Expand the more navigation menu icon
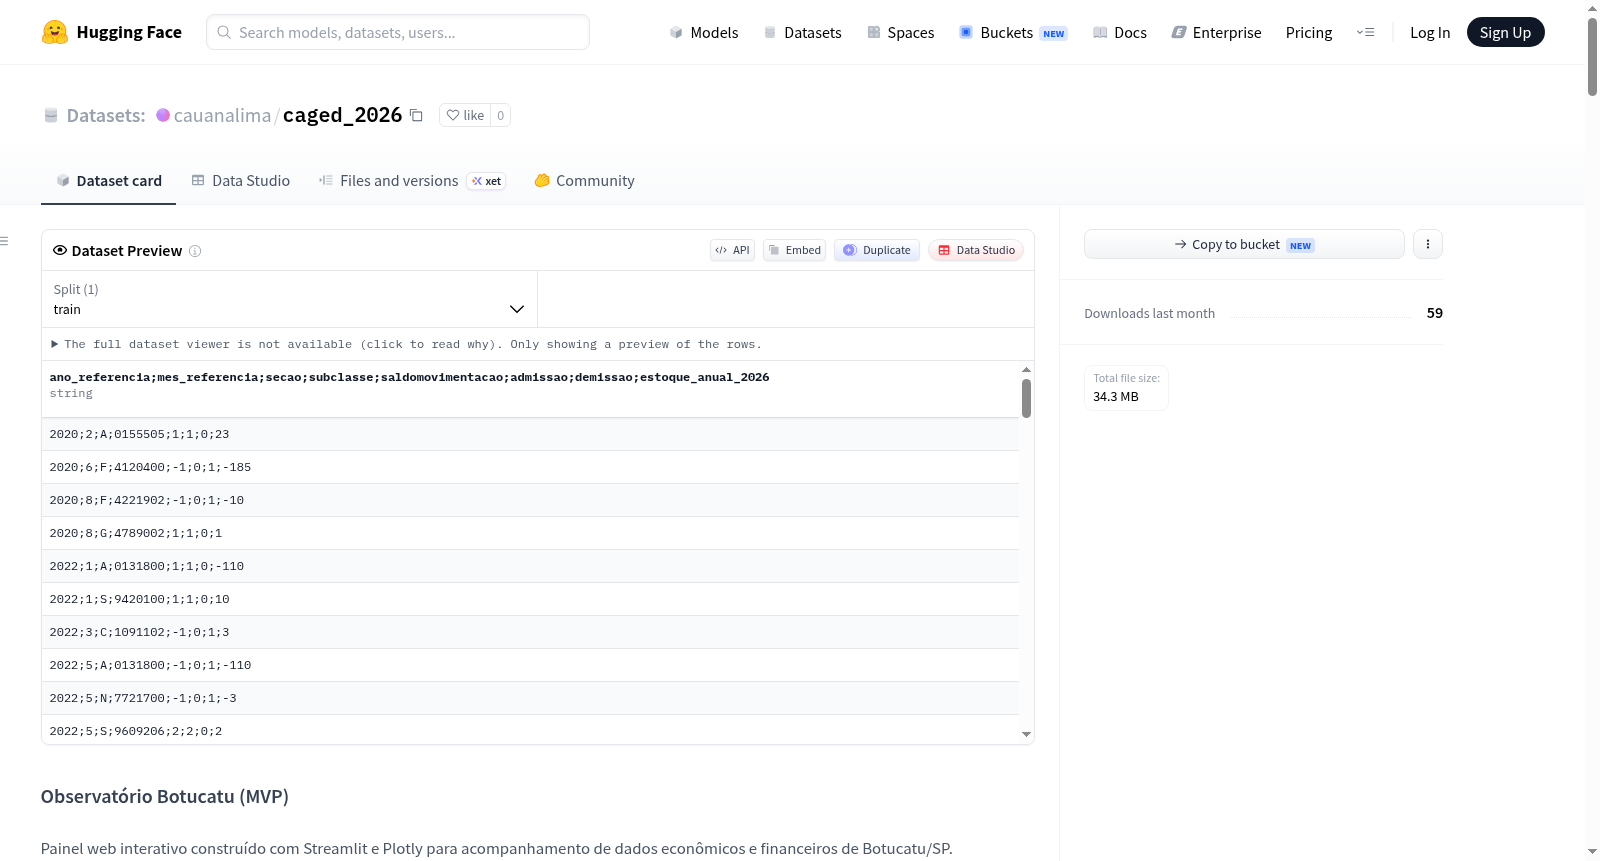Image resolution: width=1600 pixels, height=861 pixels. [x=1365, y=32]
